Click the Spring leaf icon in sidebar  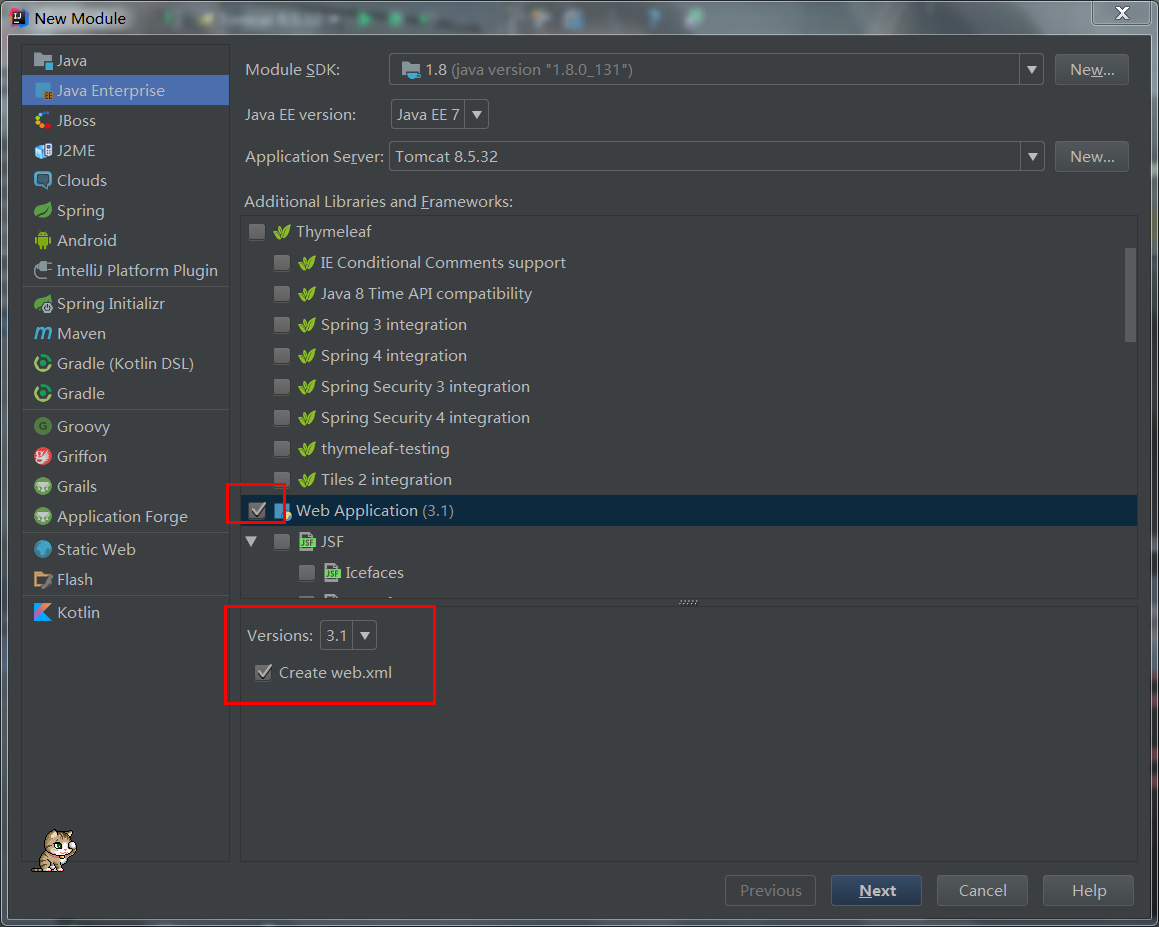(x=43, y=211)
